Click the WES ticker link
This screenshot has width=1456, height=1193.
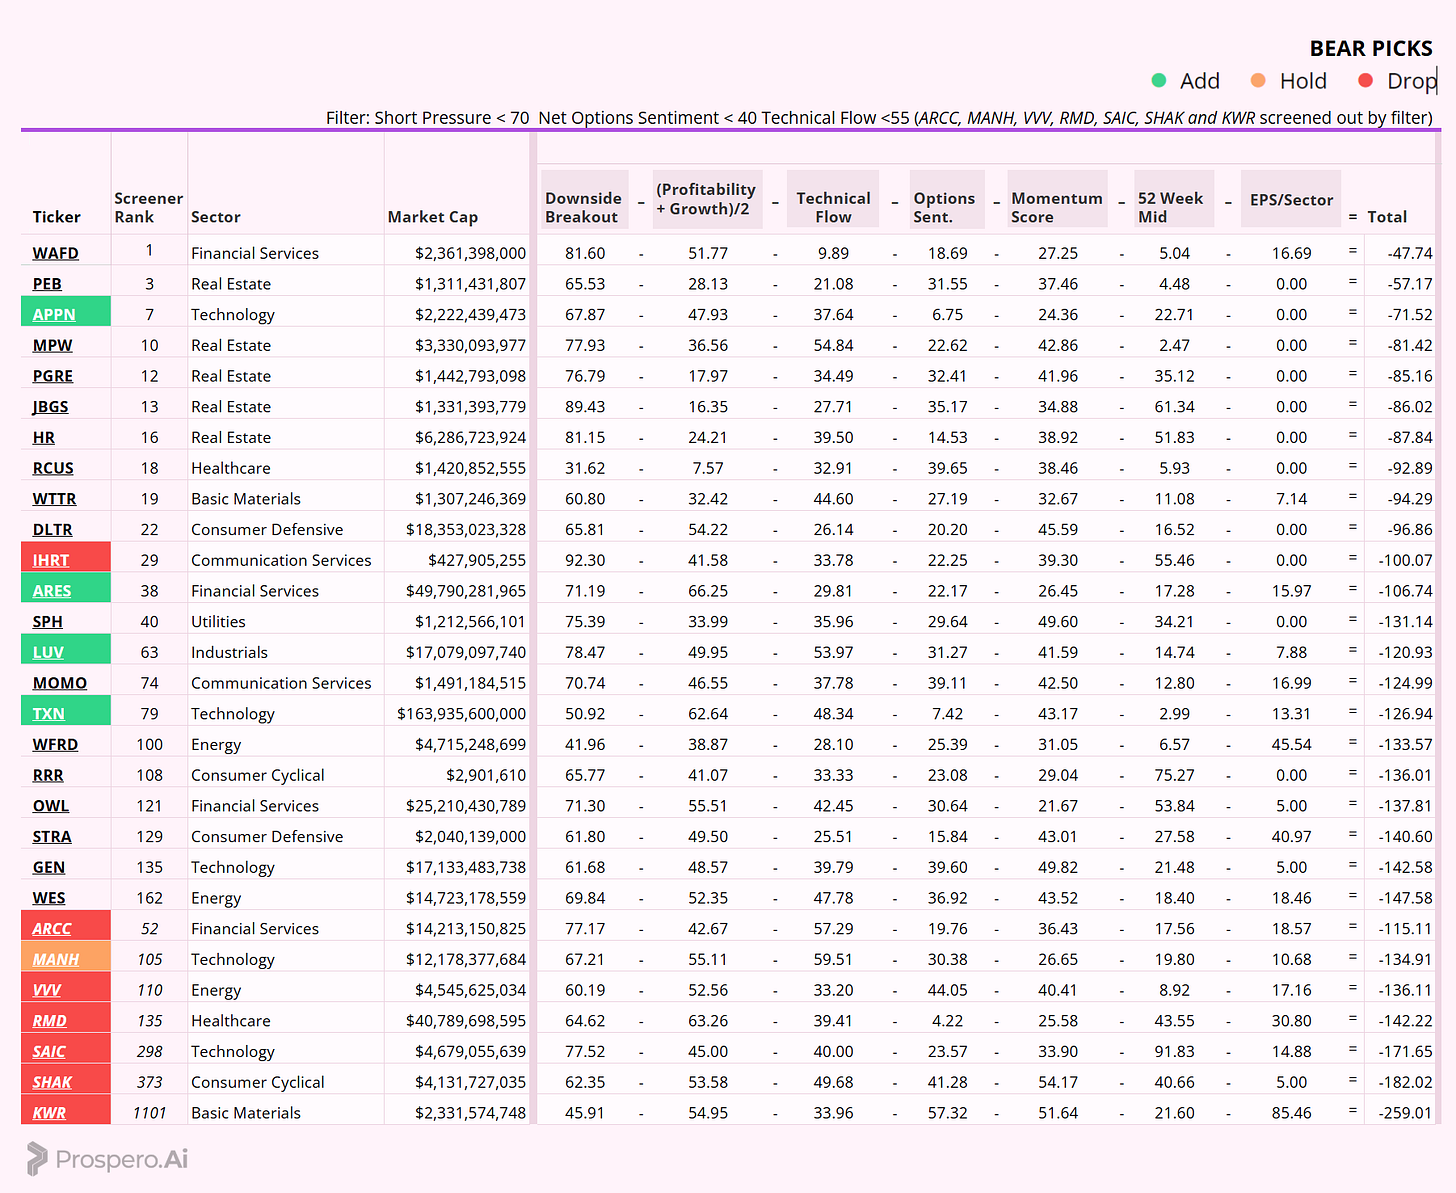49,898
